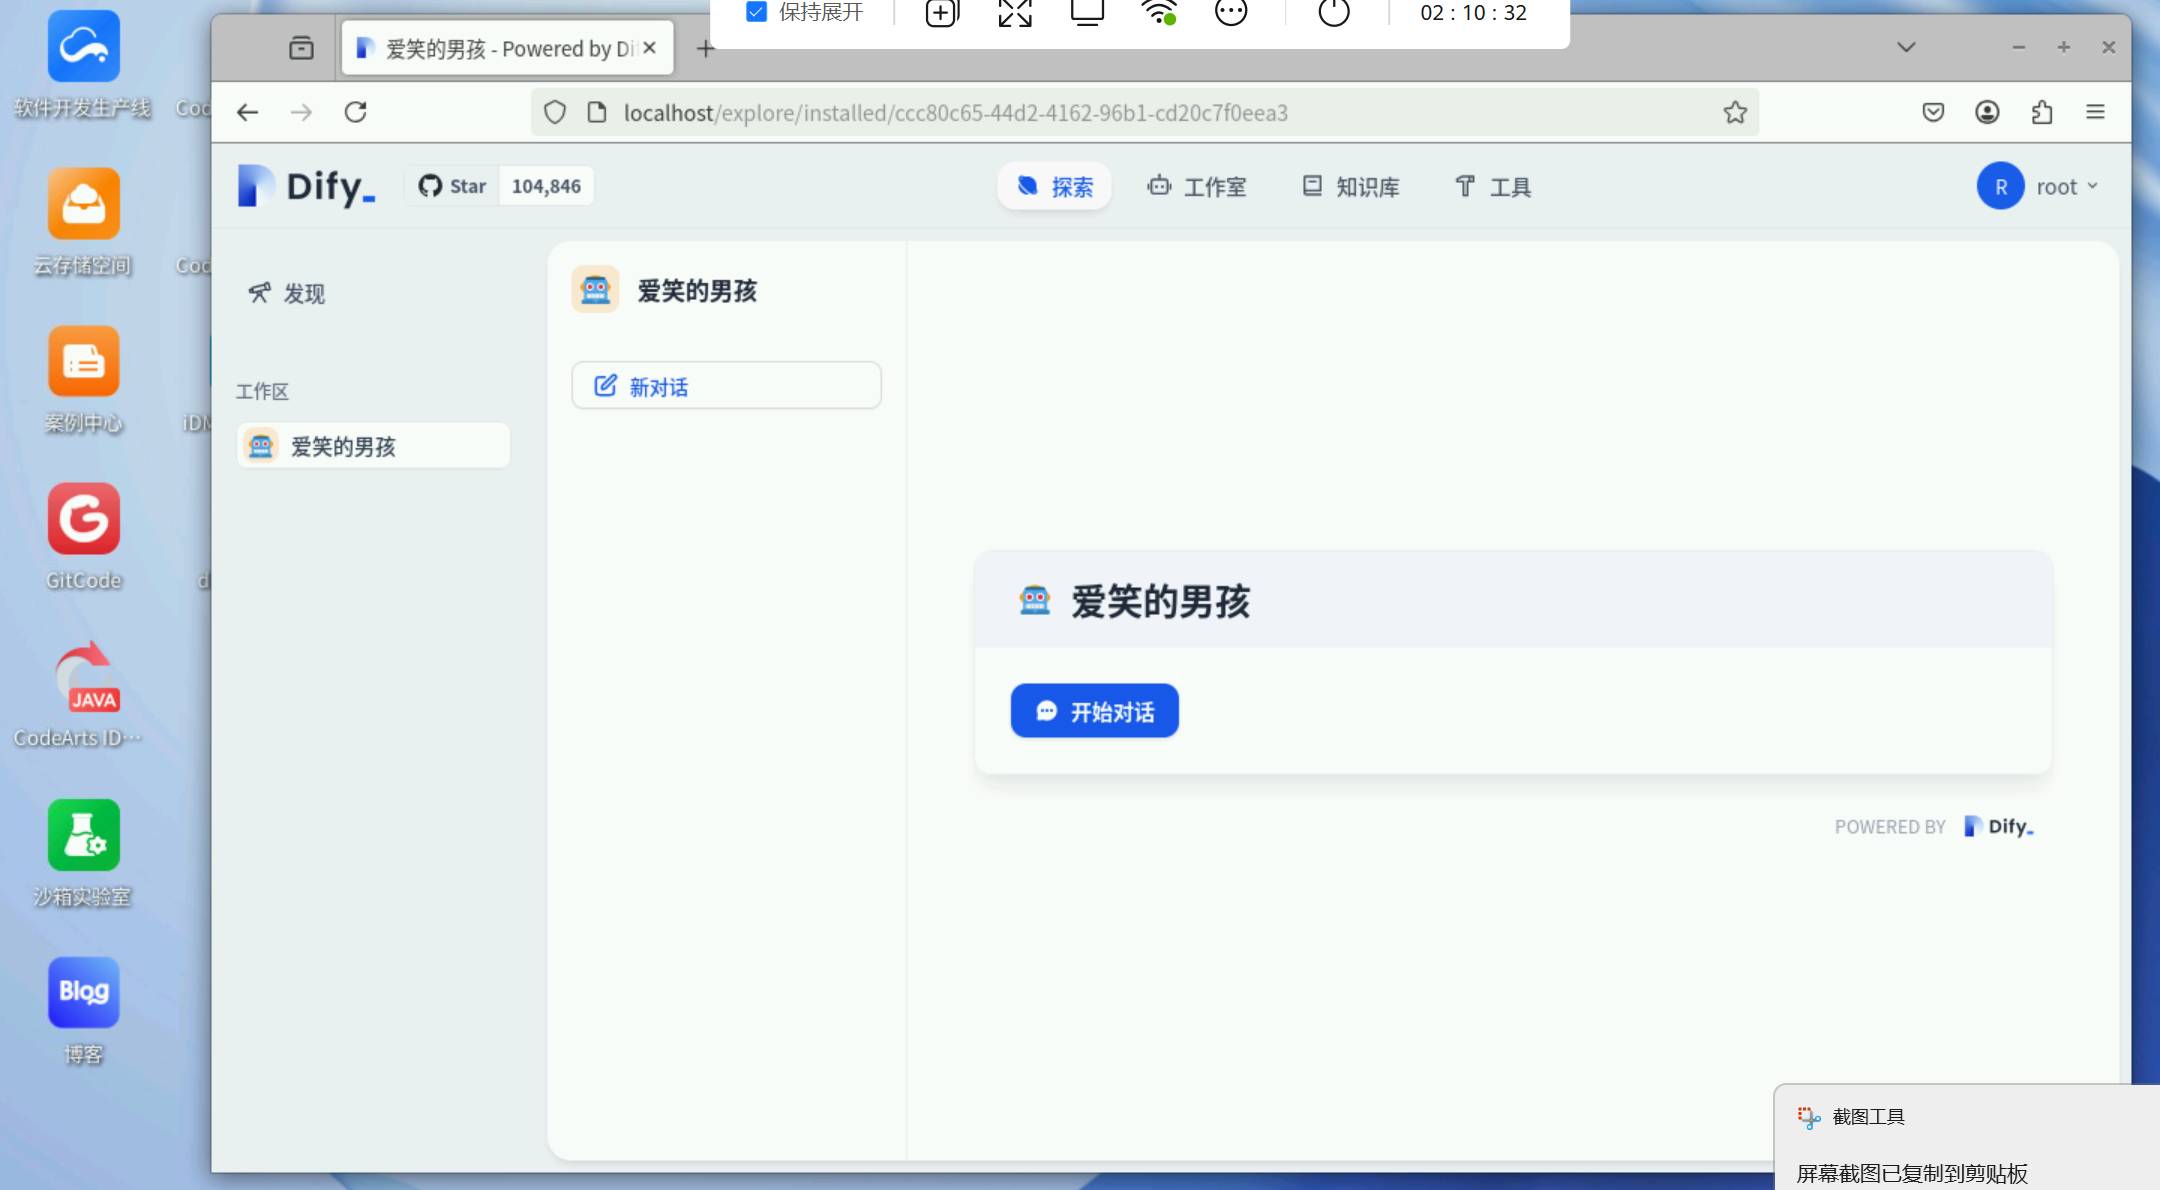Click the add-window icon in remote toolbar
The image size is (2160, 1190).
click(x=941, y=12)
